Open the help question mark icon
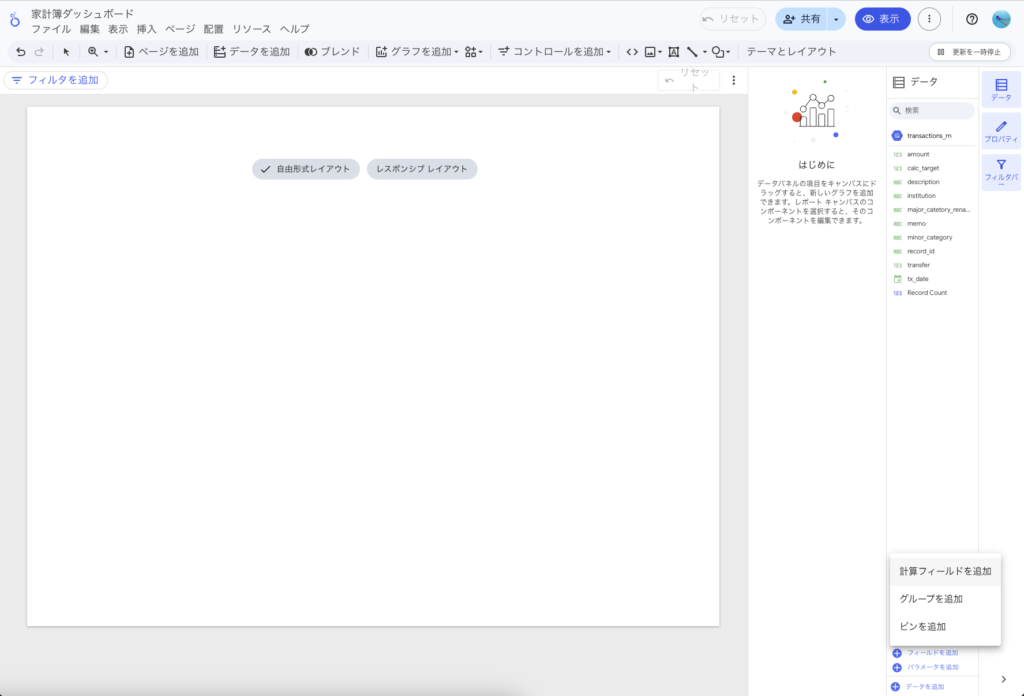The width and height of the screenshot is (1024, 696). point(971,19)
